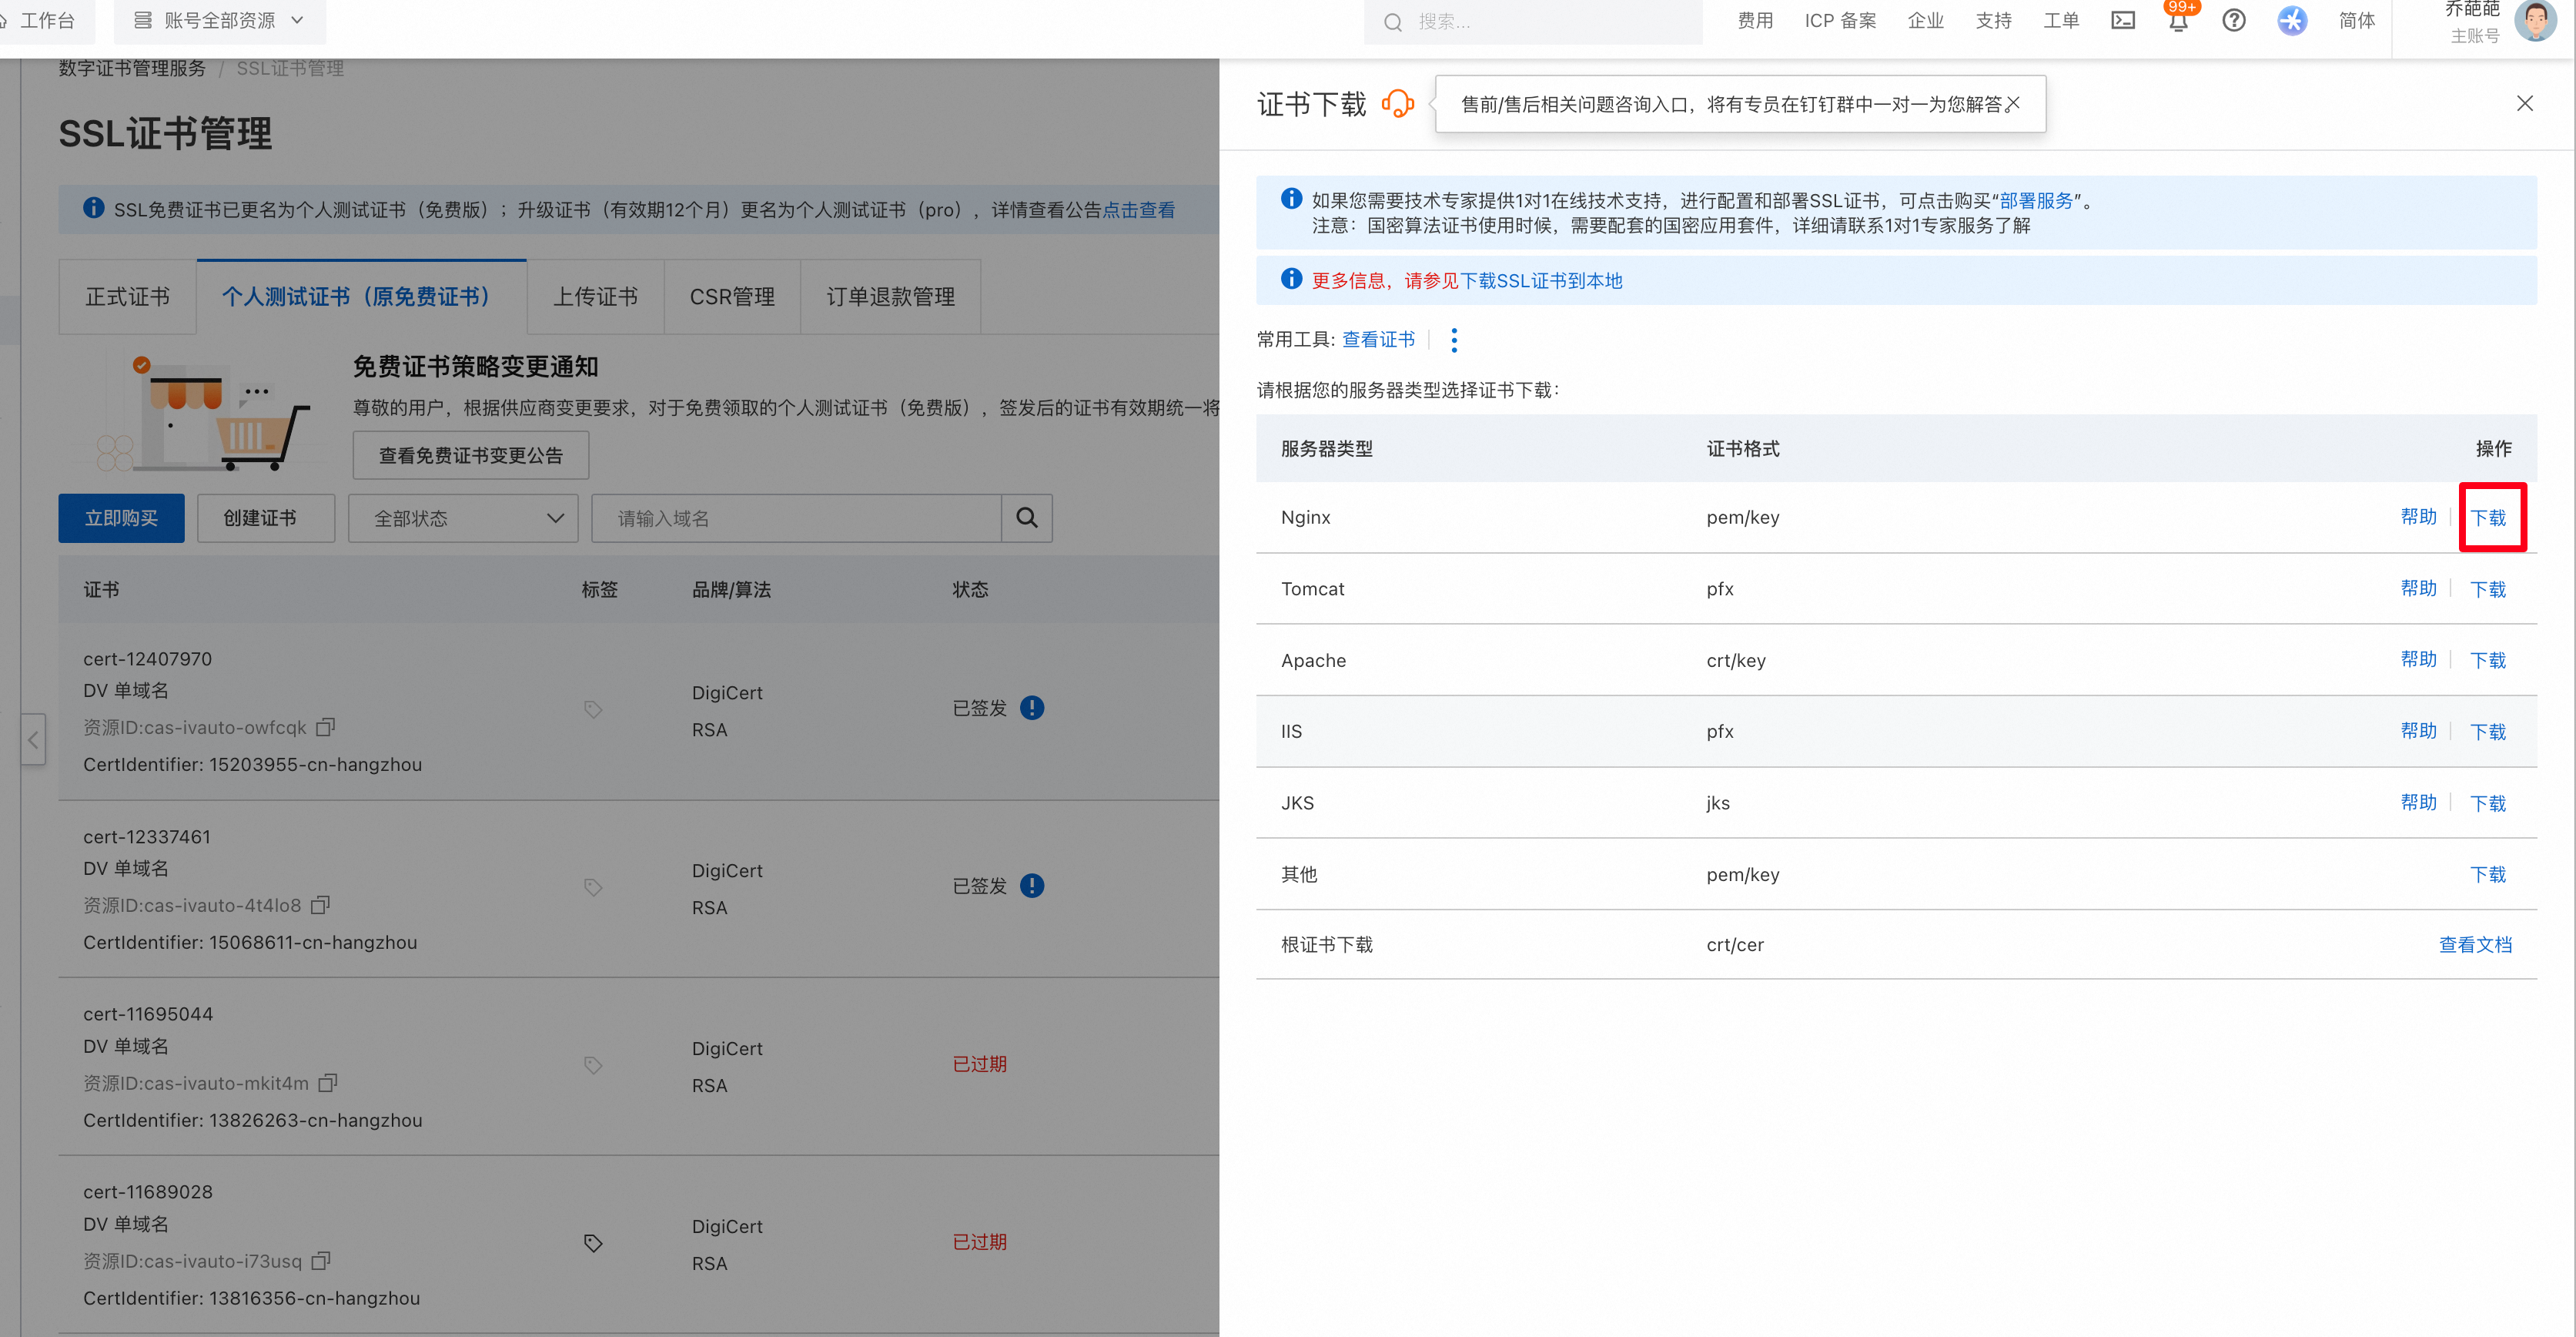Viewport: 2576px width, 1337px height.
Task: Edit tag icon for cert-12337461
Action: [593, 887]
